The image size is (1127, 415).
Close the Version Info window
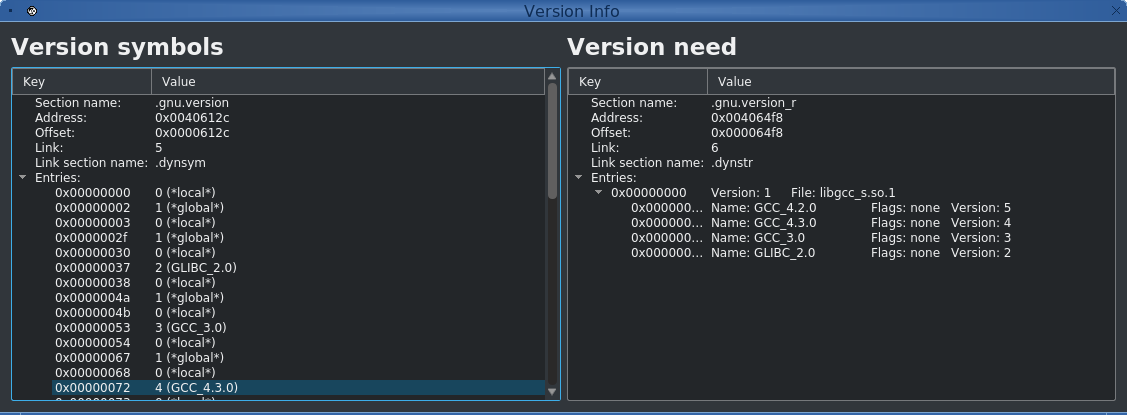pos(1118,10)
